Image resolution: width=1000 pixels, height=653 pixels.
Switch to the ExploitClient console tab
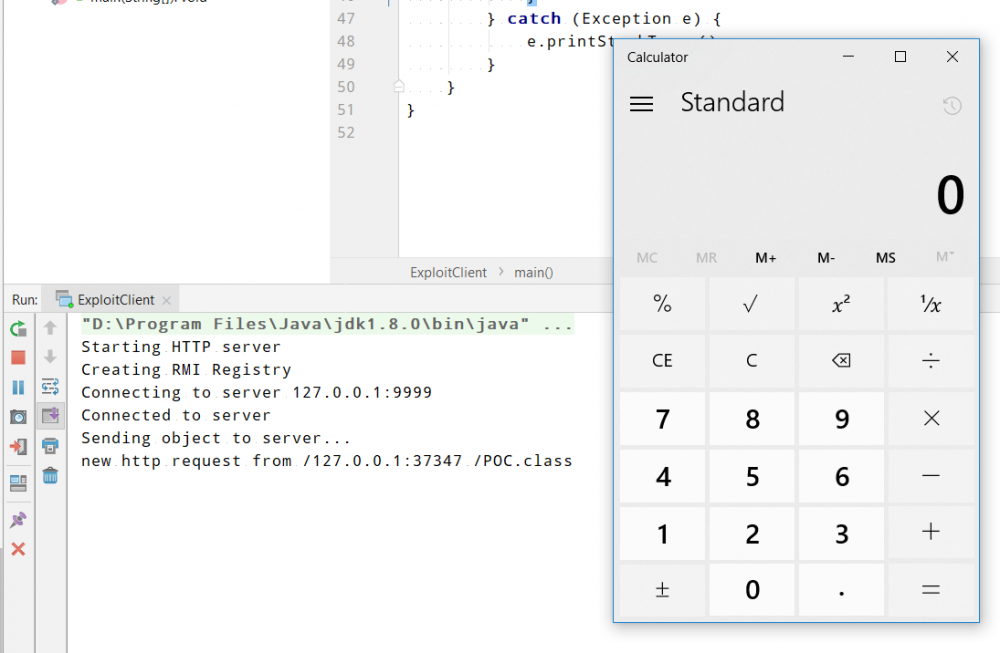coord(111,298)
